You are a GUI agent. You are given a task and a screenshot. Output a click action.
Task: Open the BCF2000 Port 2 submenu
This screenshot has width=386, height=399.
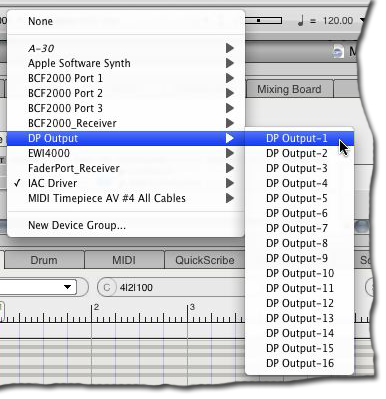tap(126, 93)
